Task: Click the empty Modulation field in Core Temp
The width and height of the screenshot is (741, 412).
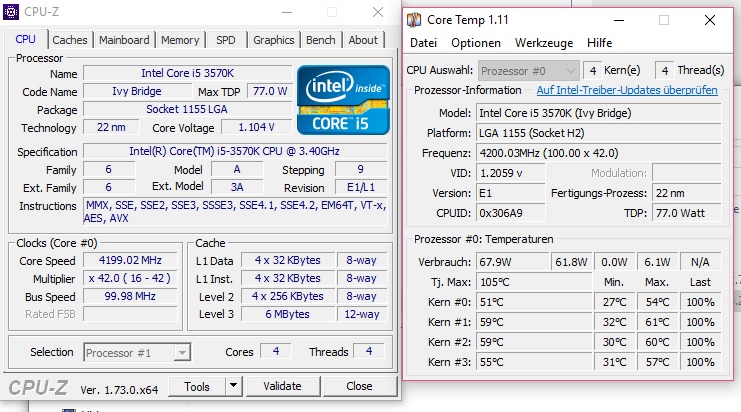Action: (687, 173)
